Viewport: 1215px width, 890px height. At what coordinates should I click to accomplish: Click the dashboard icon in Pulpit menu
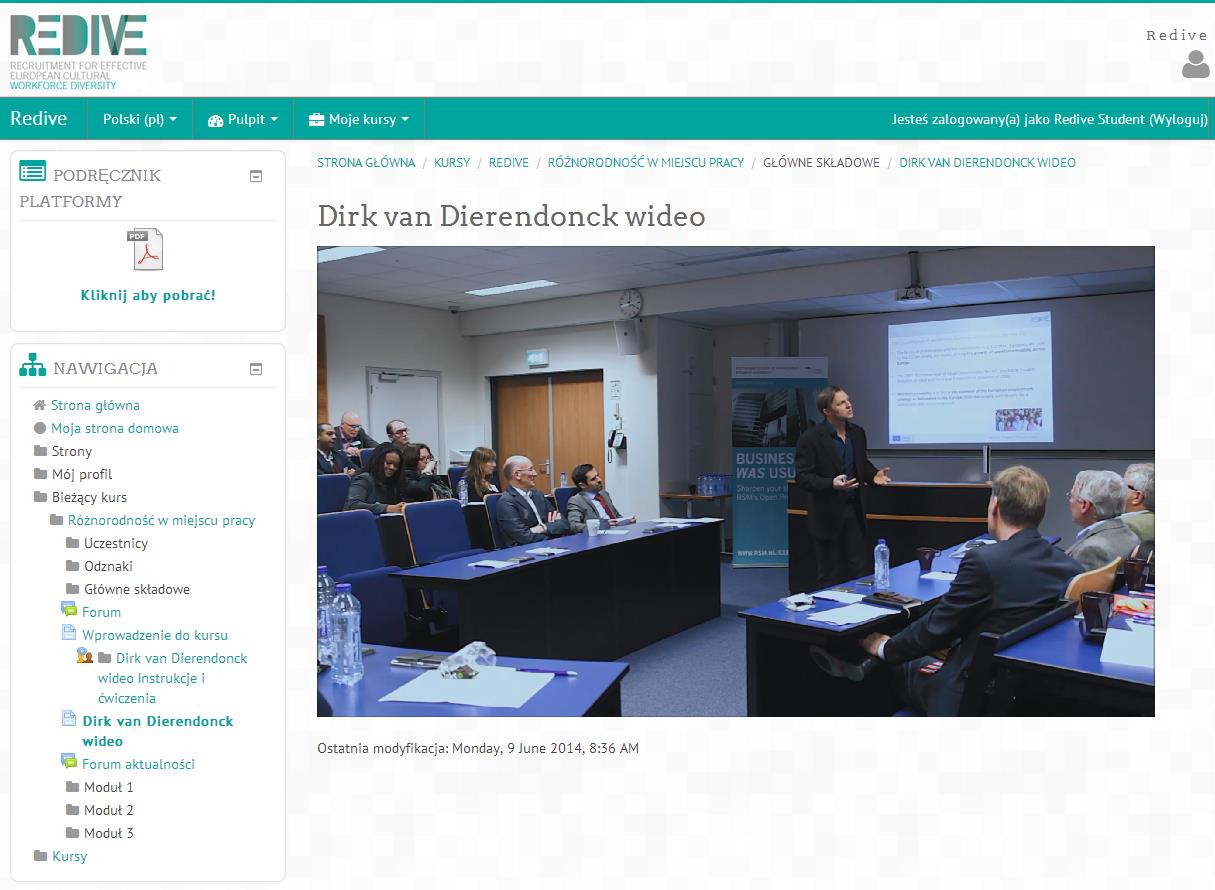215,120
